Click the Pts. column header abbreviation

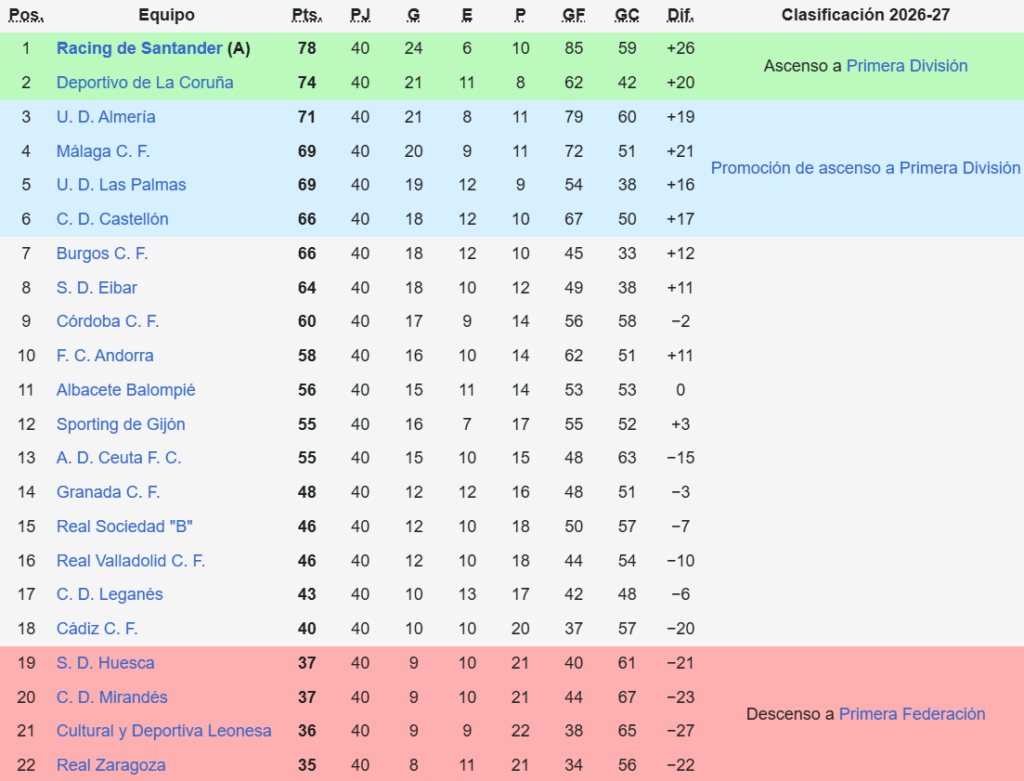pos(307,15)
